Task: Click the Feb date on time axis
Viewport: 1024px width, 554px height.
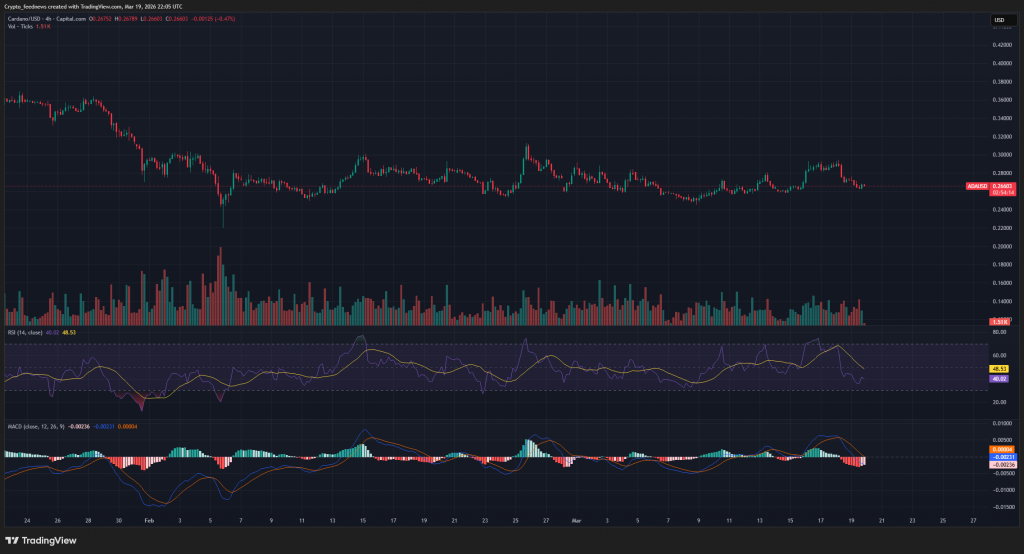Action: pyautogui.click(x=149, y=521)
